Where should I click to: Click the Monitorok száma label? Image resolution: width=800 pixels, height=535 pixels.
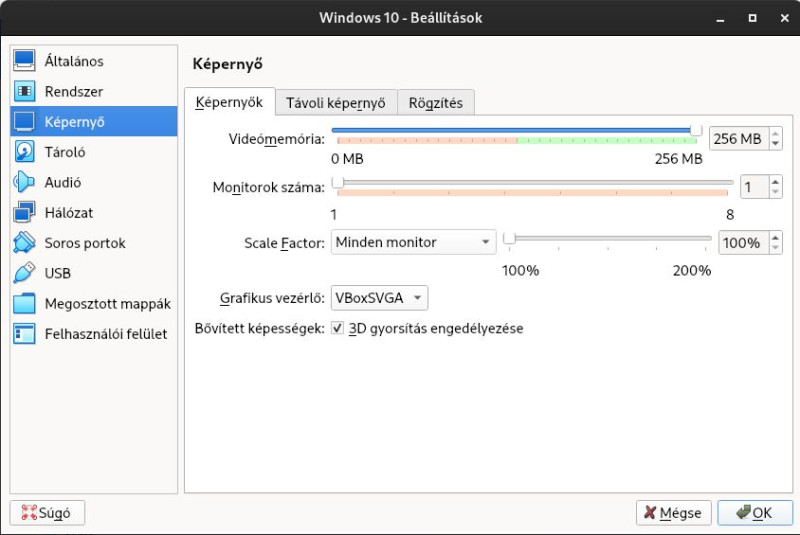[x=268, y=187]
